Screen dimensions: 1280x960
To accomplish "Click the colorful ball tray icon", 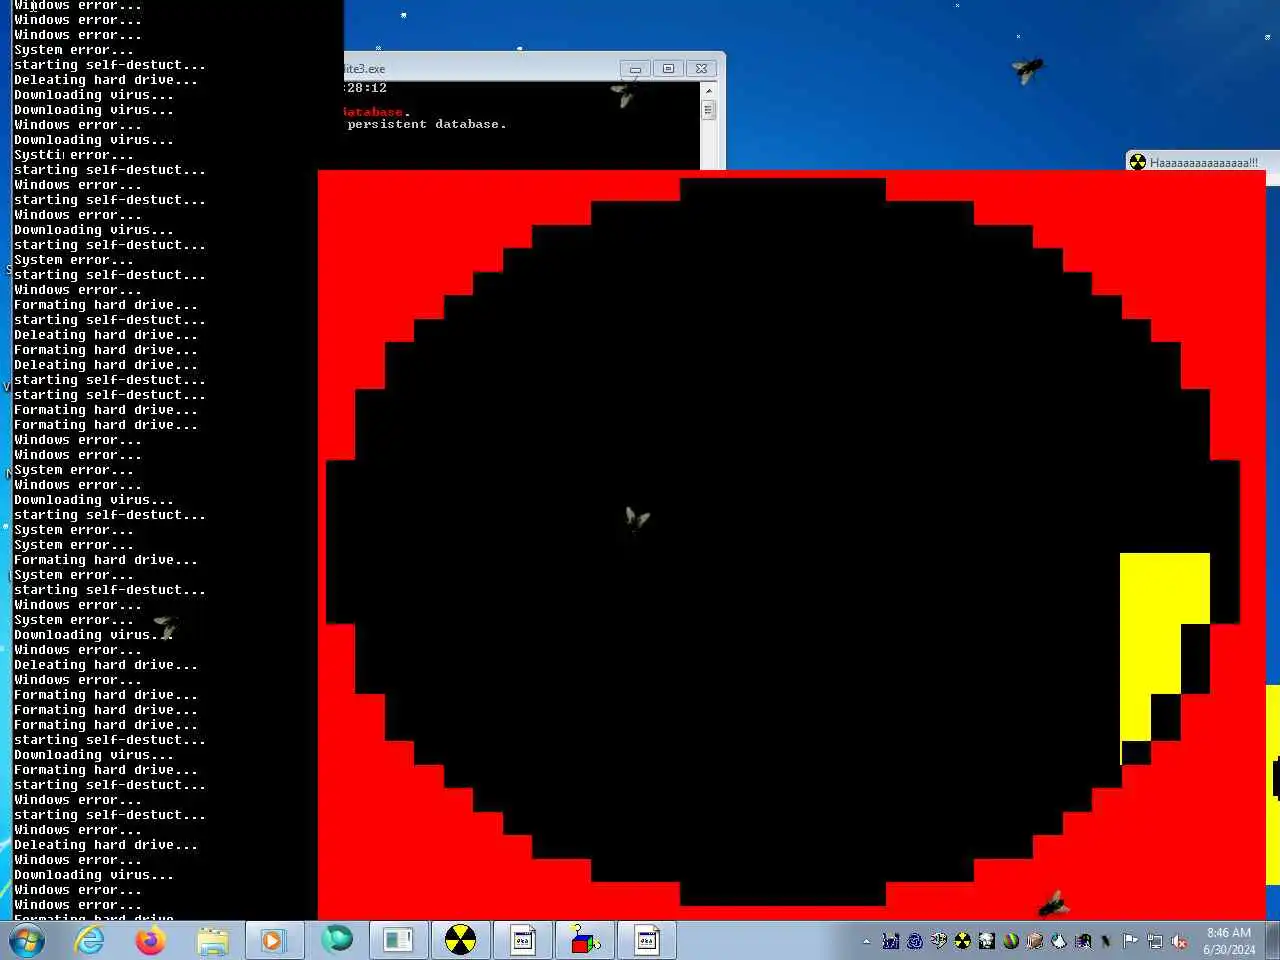I will click(x=1011, y=941).
